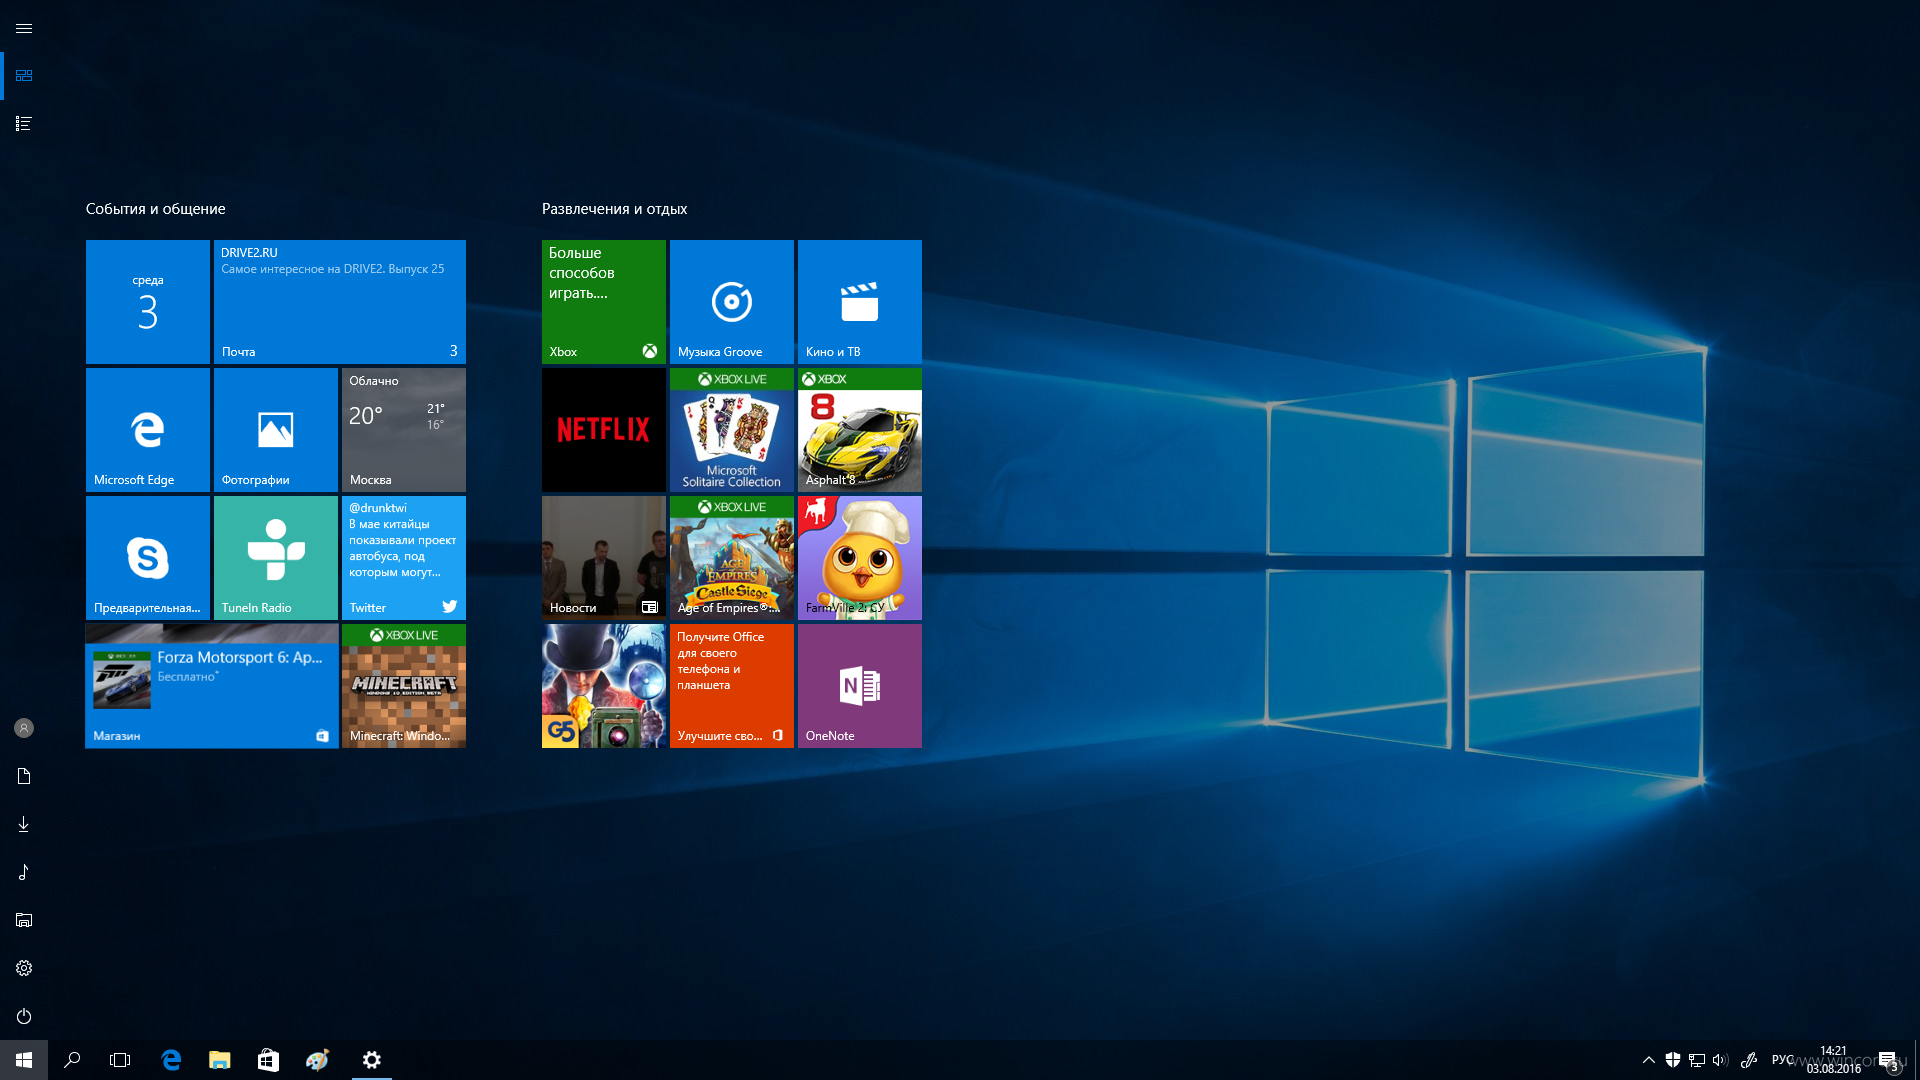Open the Store icon on the taskbar
Screen dimensions: 1920x1080
coord(268,1060)
